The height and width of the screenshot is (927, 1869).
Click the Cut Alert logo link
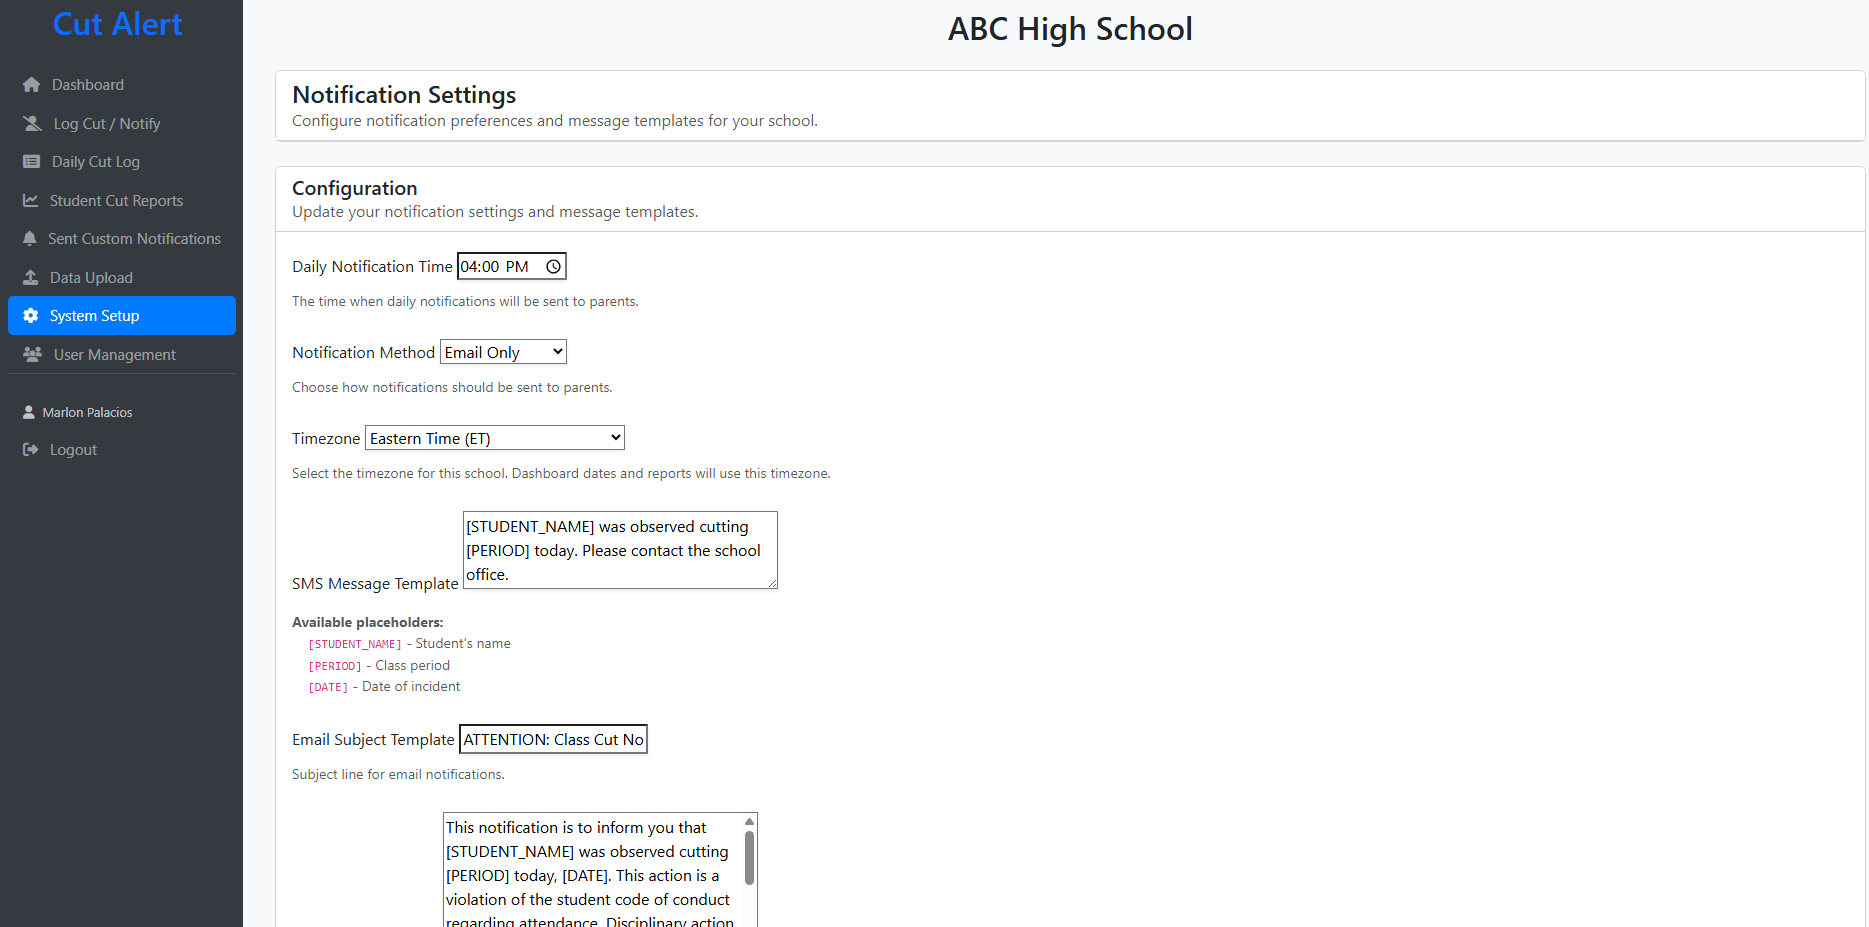click(117, 24)
